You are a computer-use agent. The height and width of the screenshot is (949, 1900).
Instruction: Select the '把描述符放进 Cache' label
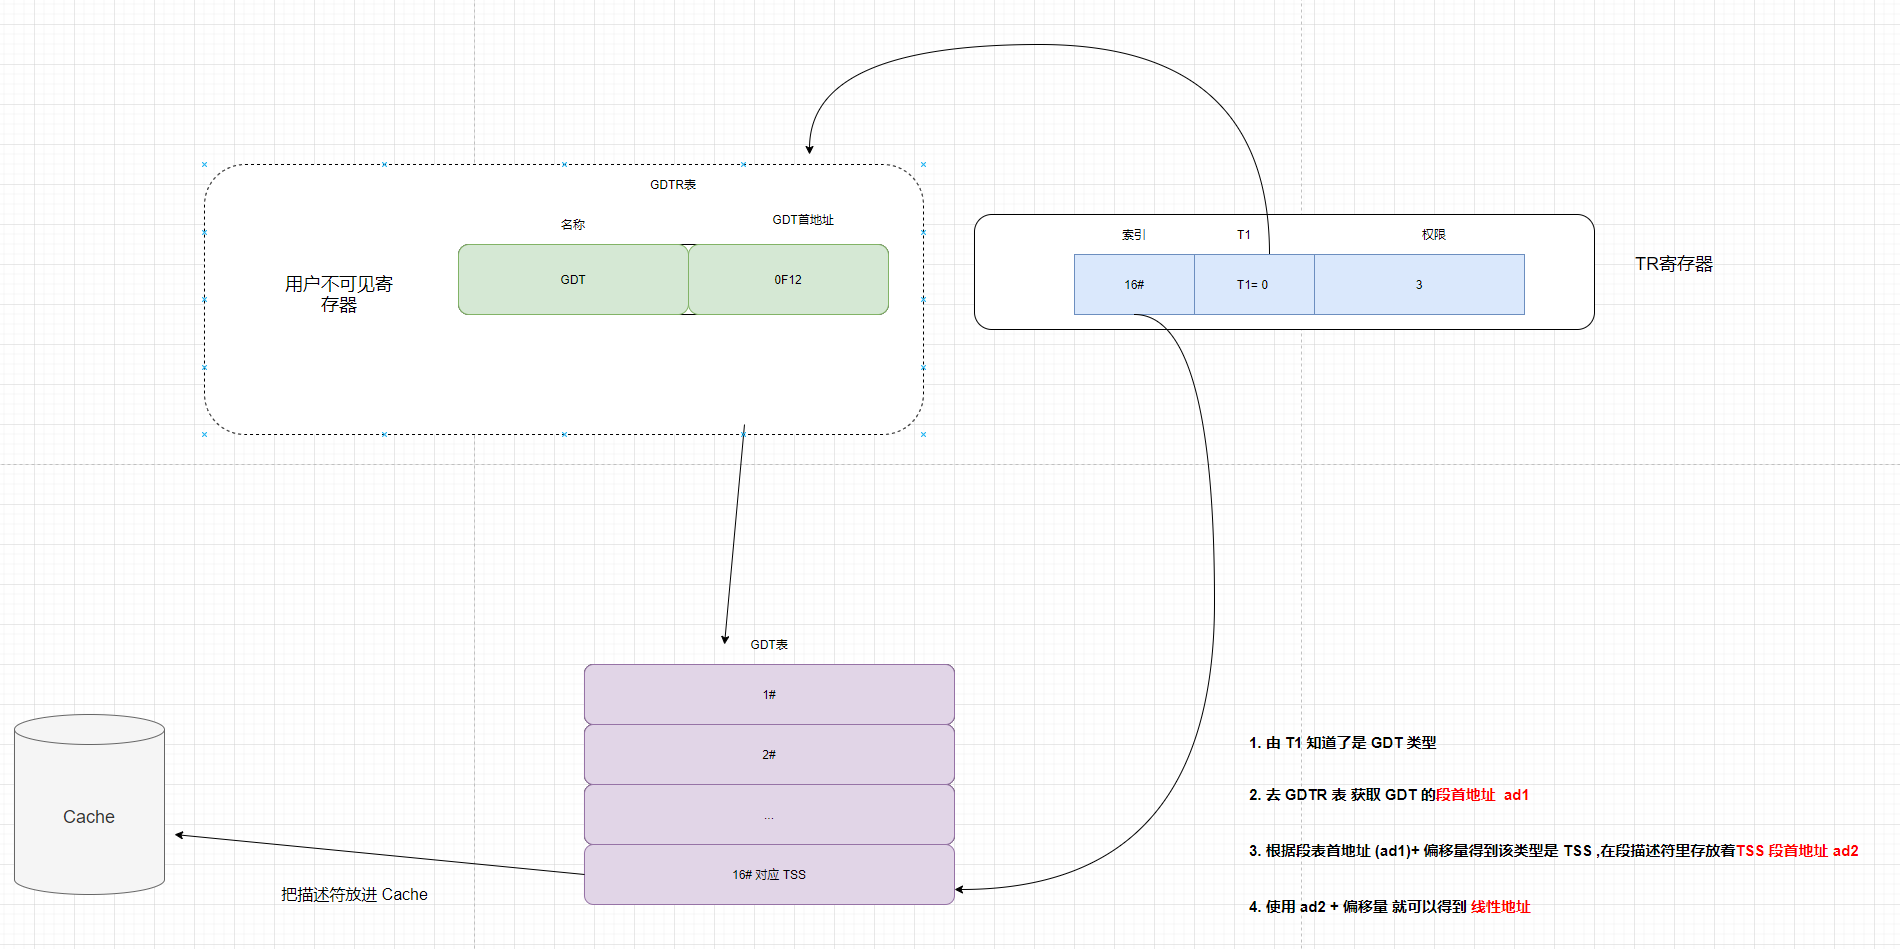(354, 895)
